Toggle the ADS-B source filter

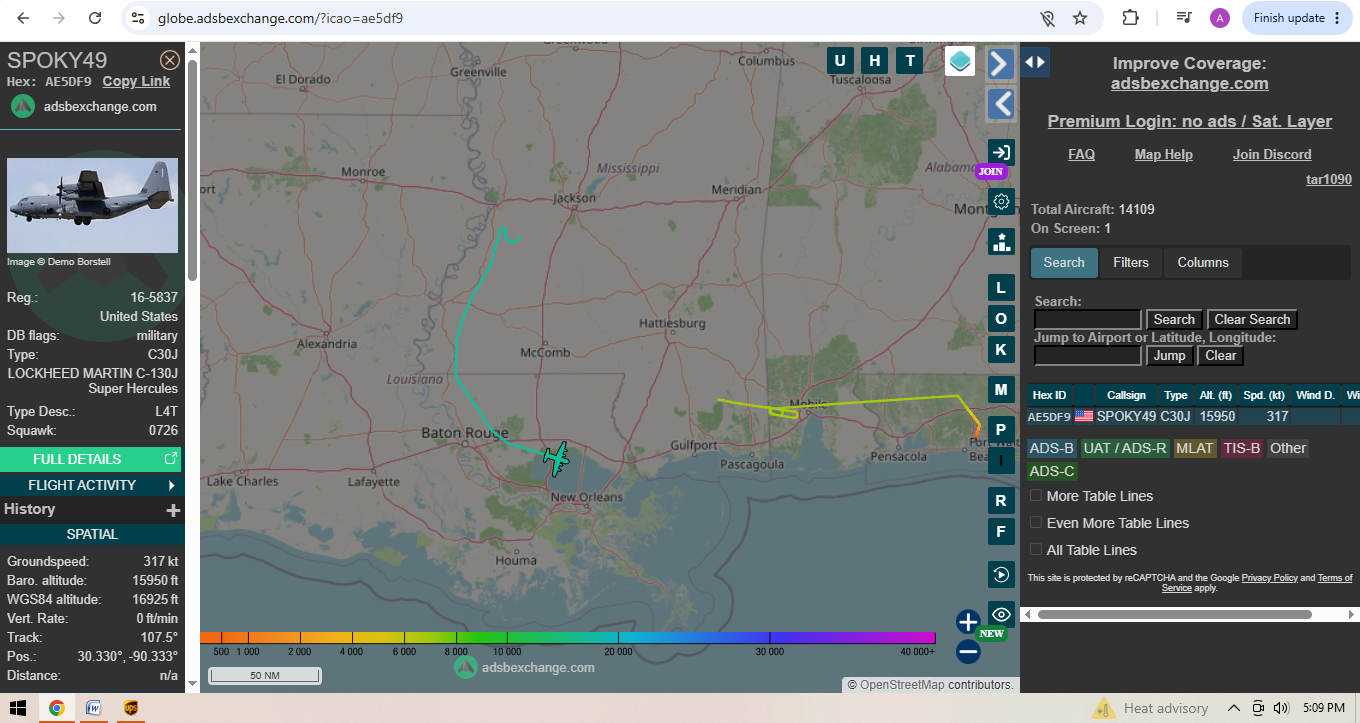(1052, 448)
